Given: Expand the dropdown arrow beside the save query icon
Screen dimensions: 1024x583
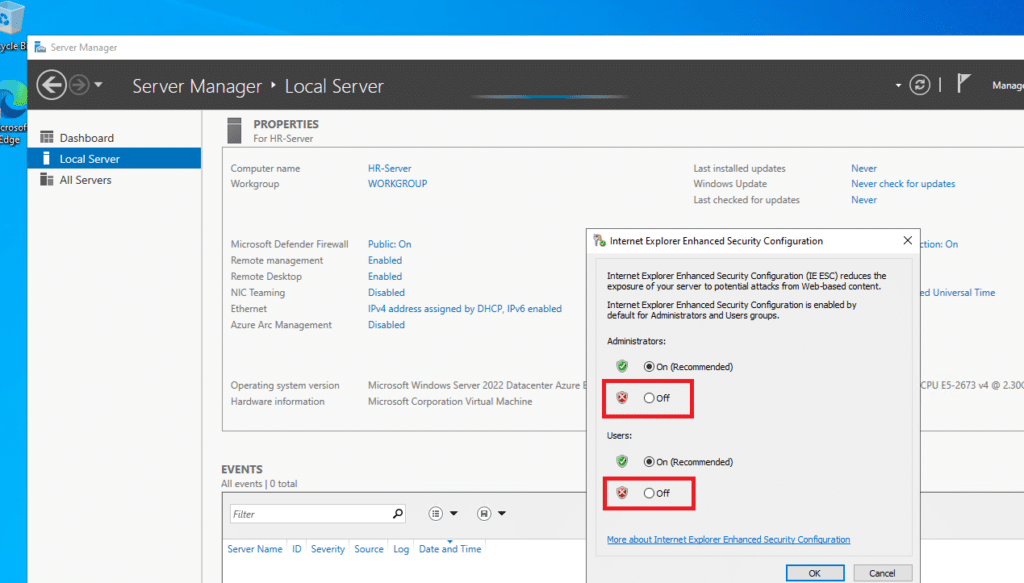Looking at the screenshot, I should [502, 514].
